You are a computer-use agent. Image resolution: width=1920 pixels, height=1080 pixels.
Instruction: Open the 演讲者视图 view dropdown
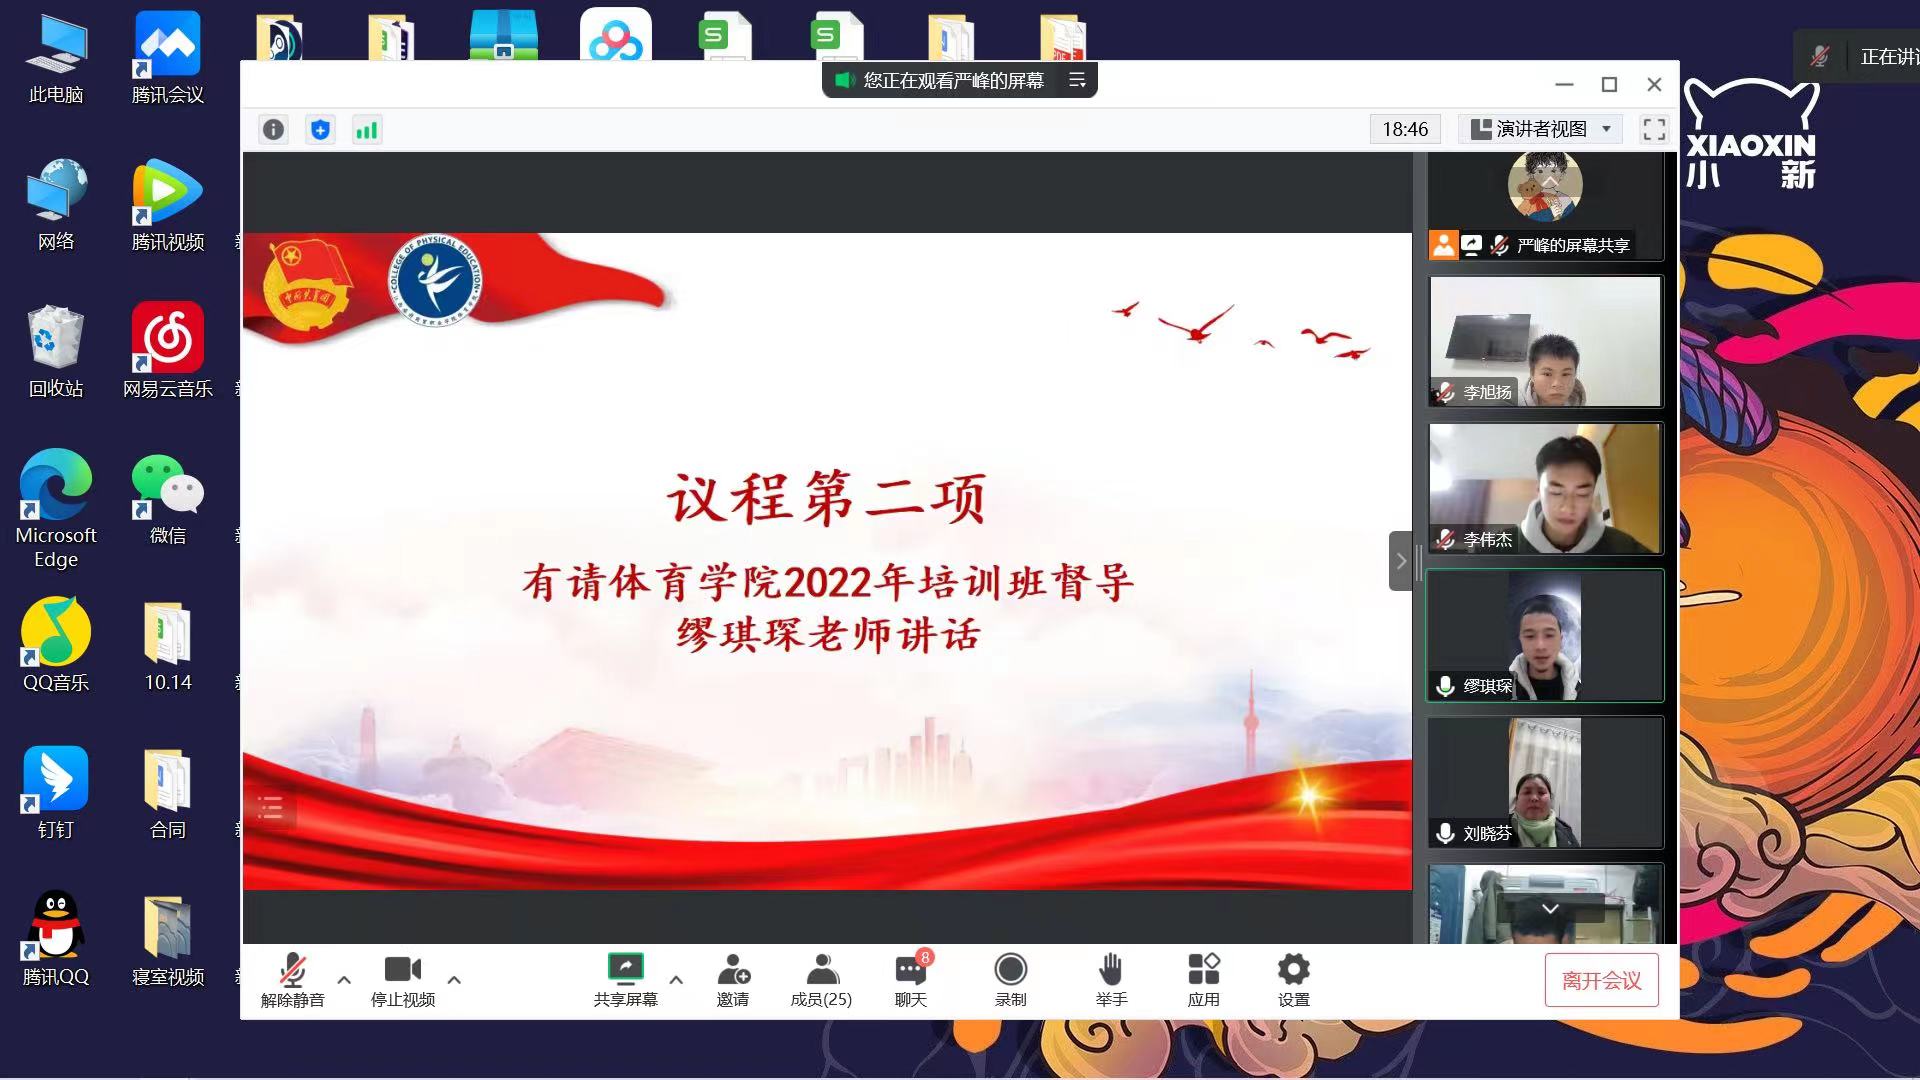coord(1541,129)
